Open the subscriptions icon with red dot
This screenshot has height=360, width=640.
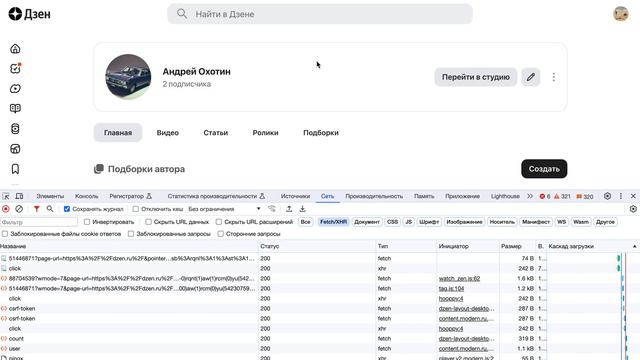pos(15,69)
